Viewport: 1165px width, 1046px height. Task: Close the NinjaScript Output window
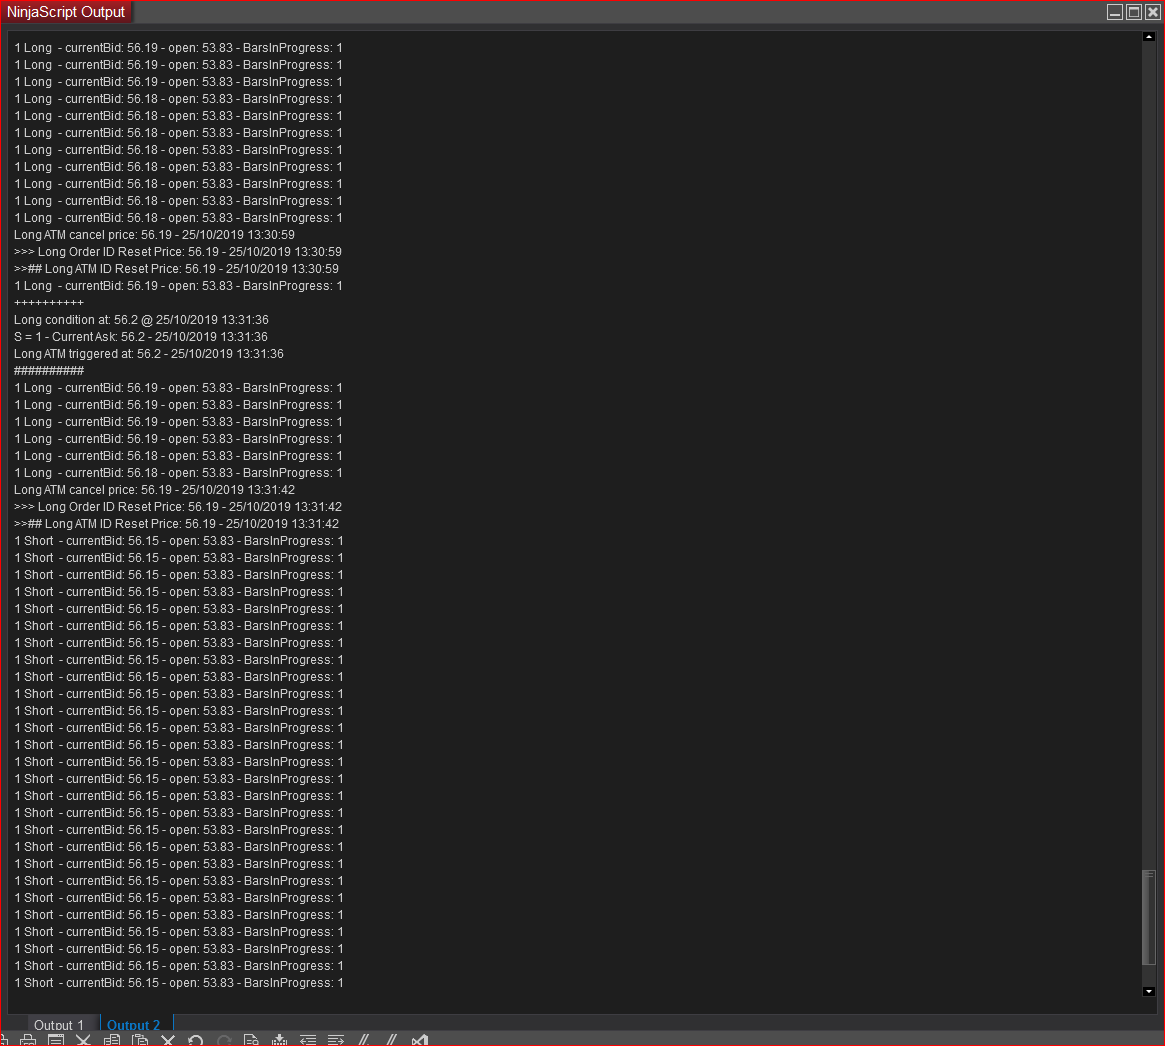click(1153, 12)
